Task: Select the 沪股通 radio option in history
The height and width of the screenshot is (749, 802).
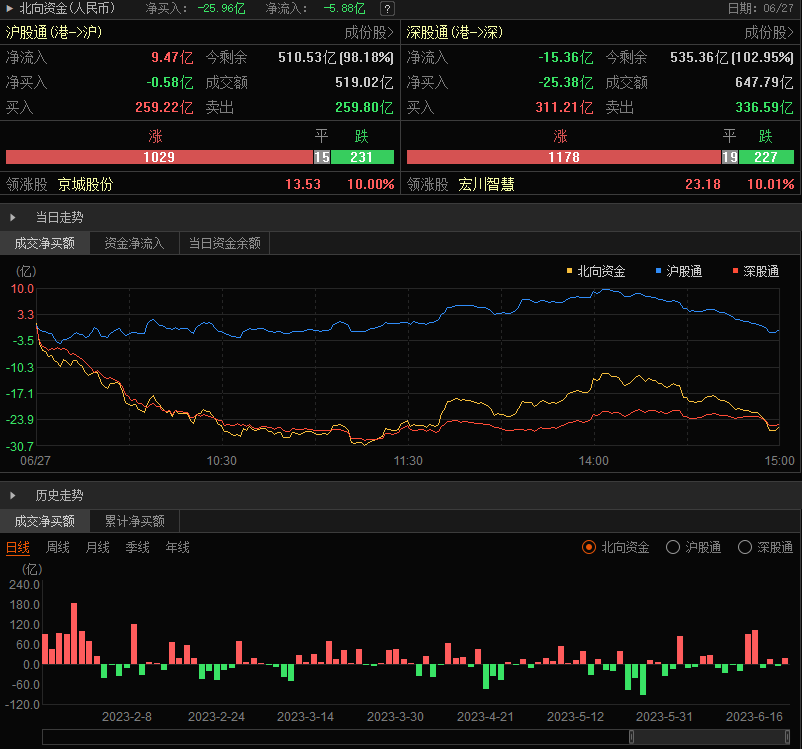Action: tap(673, 547)
